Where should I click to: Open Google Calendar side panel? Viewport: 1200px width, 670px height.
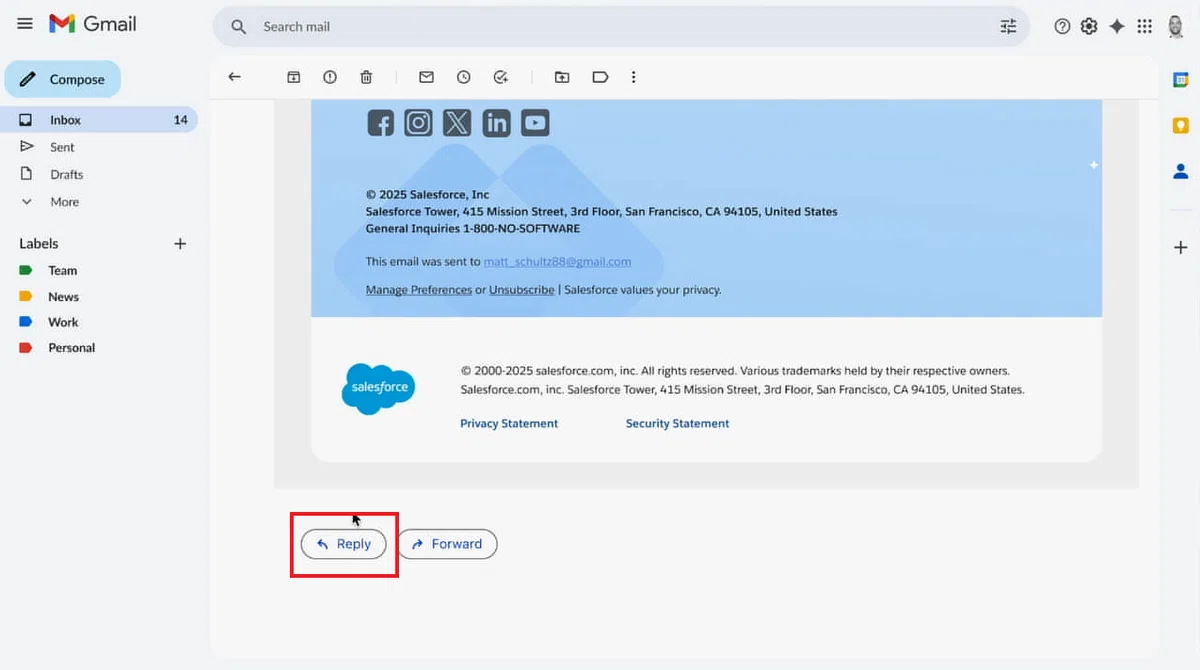point(1181,80)
